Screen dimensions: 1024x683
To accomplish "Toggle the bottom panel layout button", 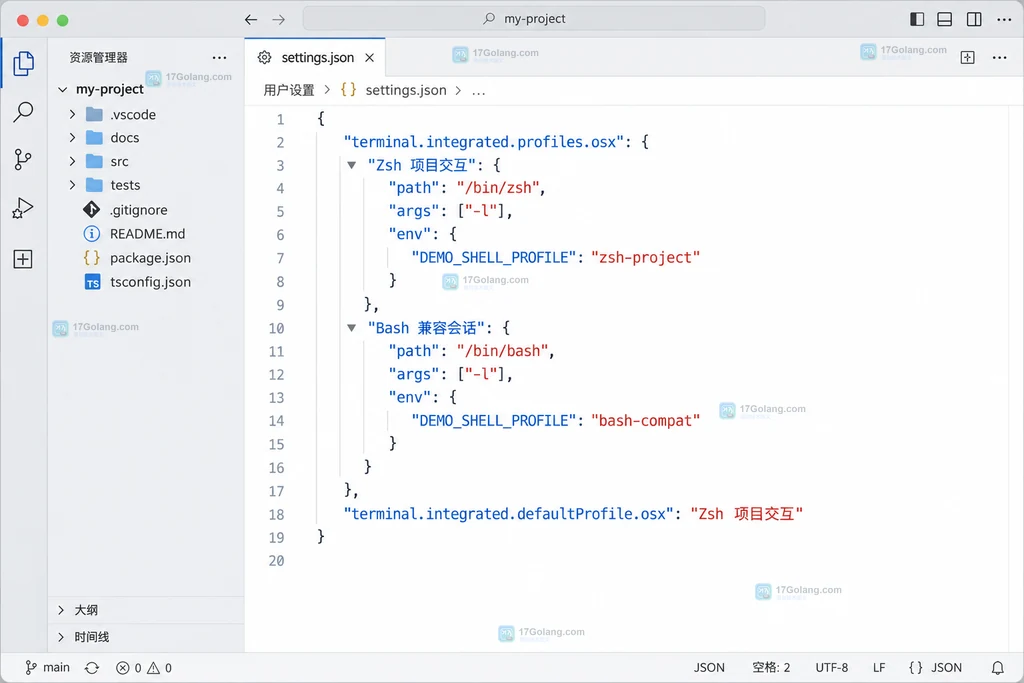I will 944,20.
